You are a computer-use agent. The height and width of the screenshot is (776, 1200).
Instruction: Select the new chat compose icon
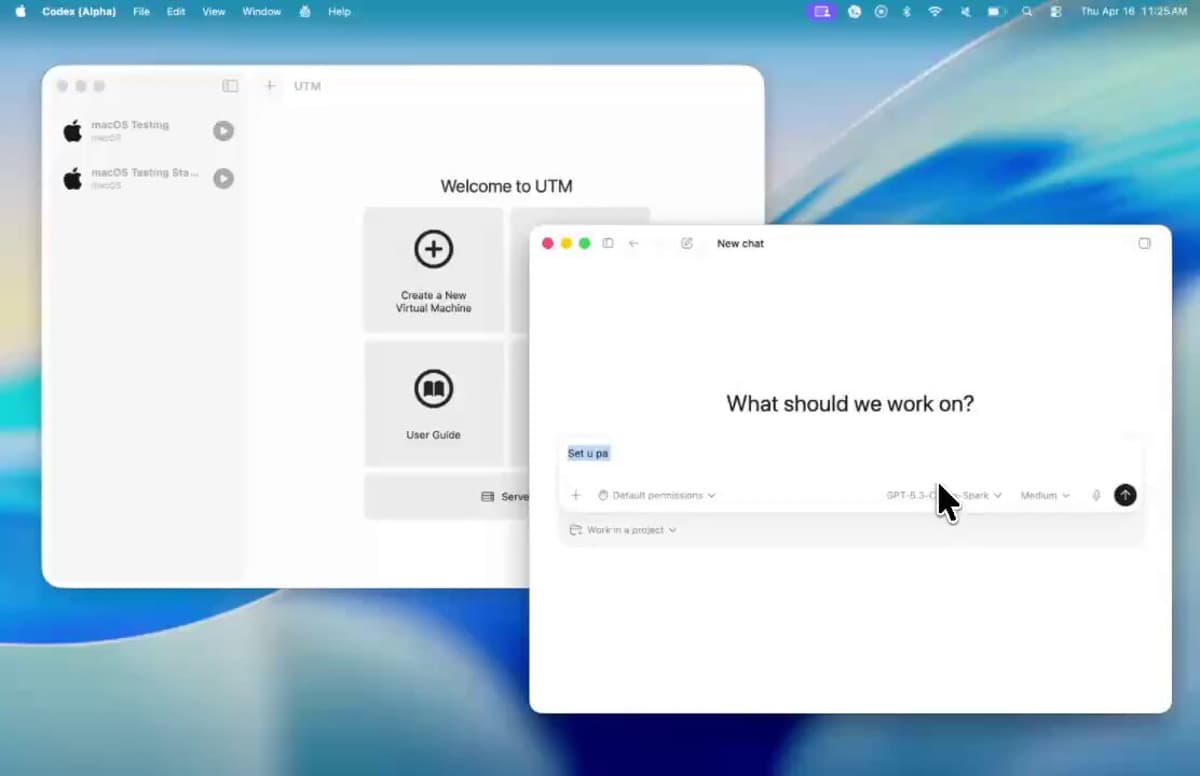[687, 243]
